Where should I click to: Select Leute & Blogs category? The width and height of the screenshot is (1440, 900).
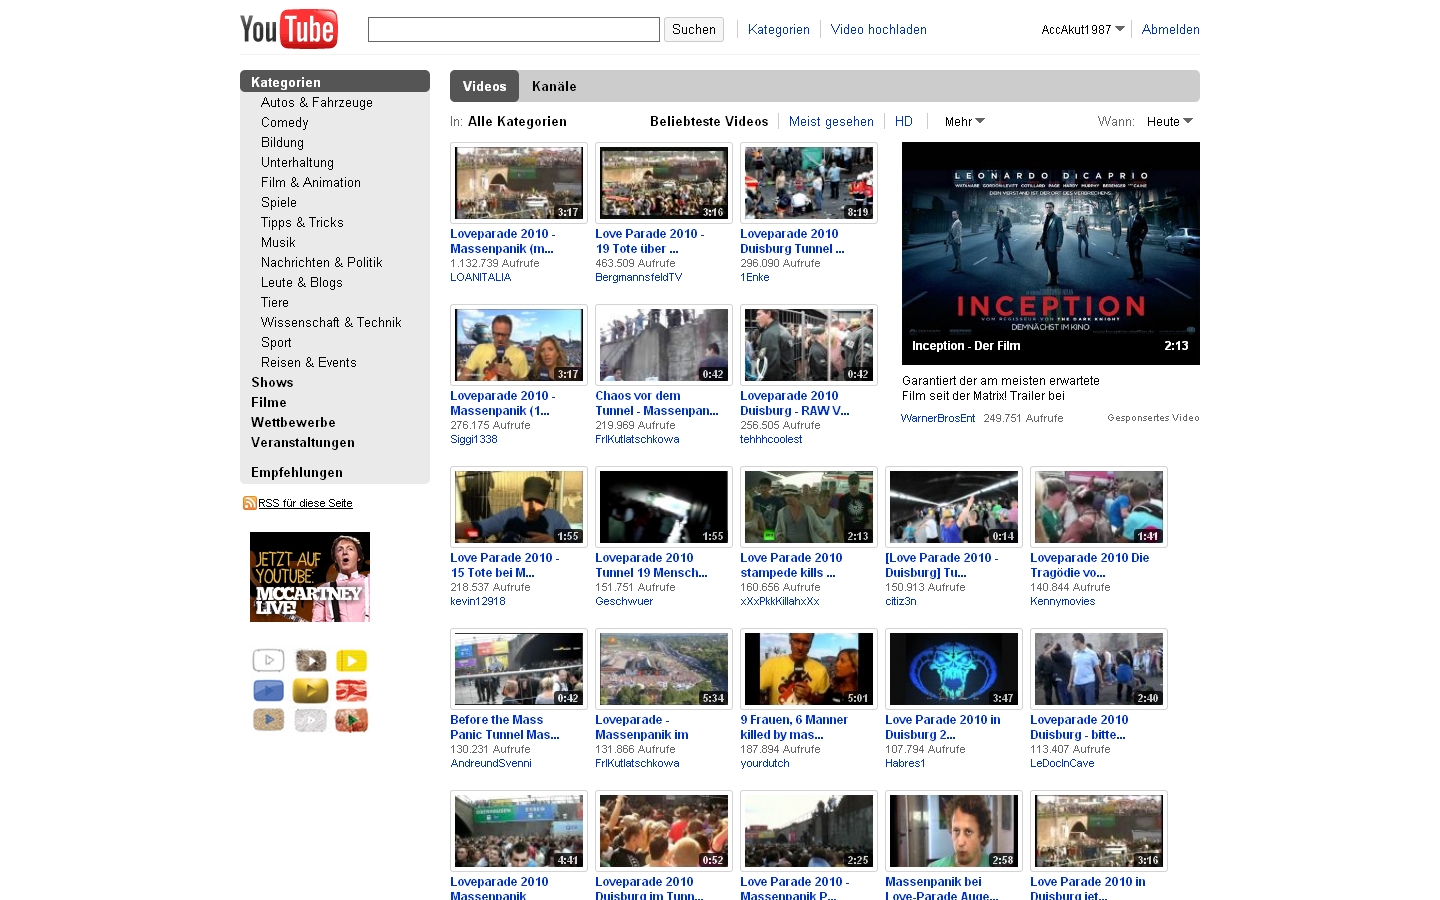[x=302, y=282]
